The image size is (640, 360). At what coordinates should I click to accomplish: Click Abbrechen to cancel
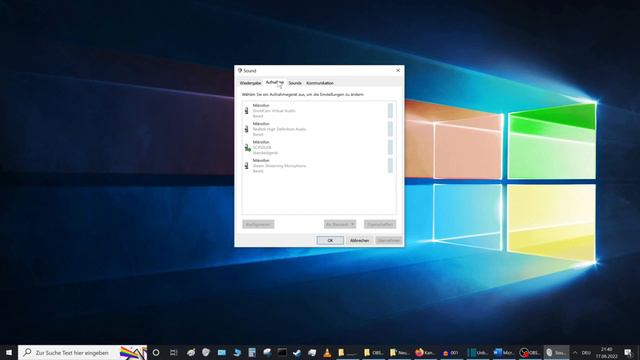(x=359, y=240)
